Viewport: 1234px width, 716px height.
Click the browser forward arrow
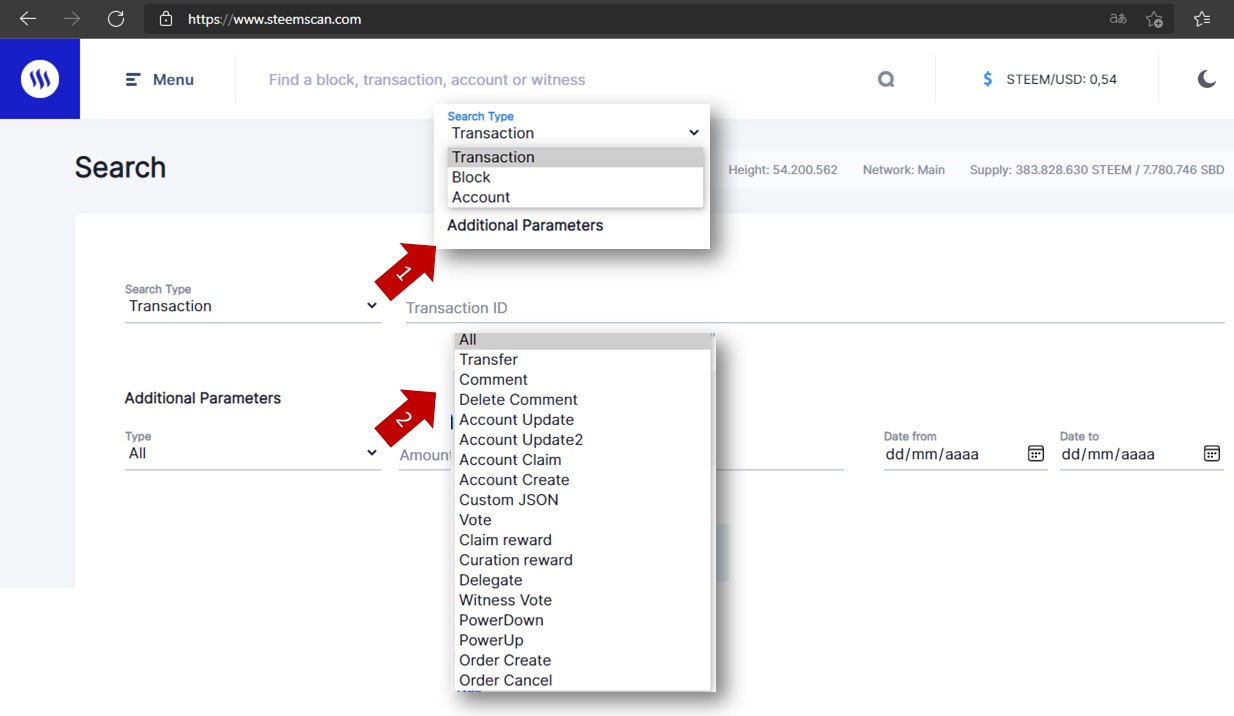[x=72, y=18]
